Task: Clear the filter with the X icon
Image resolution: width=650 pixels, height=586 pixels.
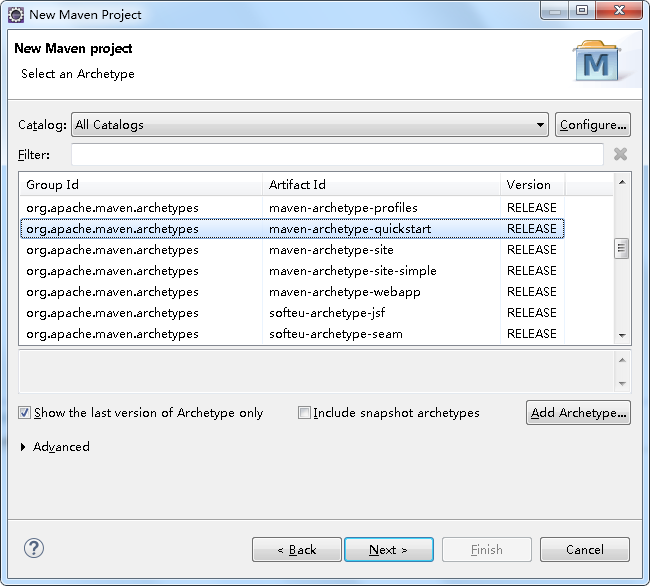Action: [x=621, y=154]
